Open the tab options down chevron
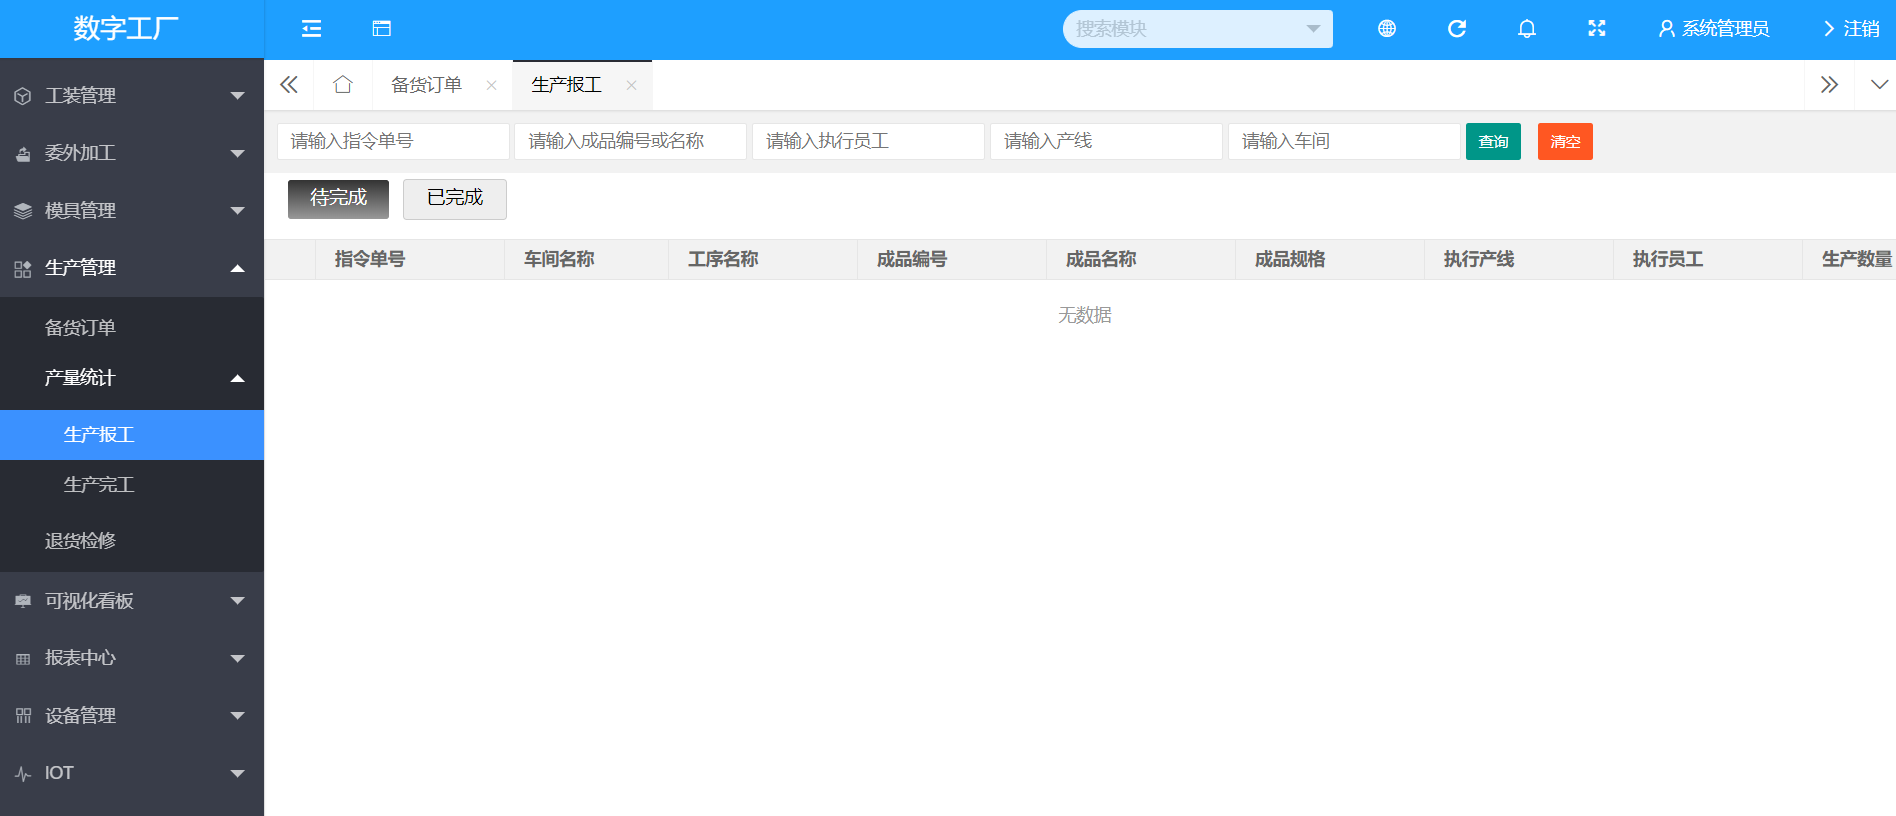This screenshot has width=1896, height=816. click(1879, 85)
